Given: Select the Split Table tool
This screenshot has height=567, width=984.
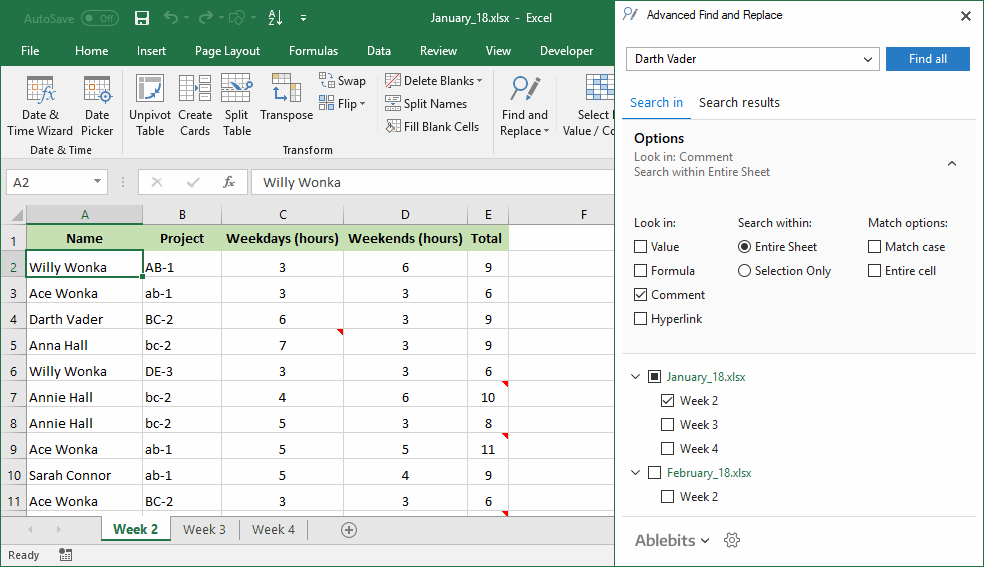Looking at the screenshot, I should (x=237, y=105).
